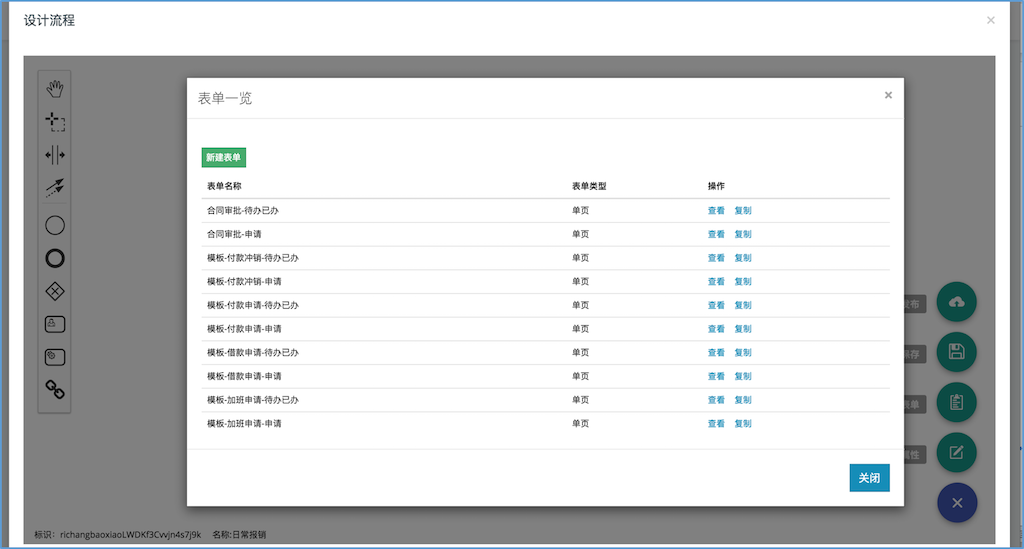Insert an exclusive gateway diamond
The width and height of the screenshot is (1024, 549).
coord(55,291)
